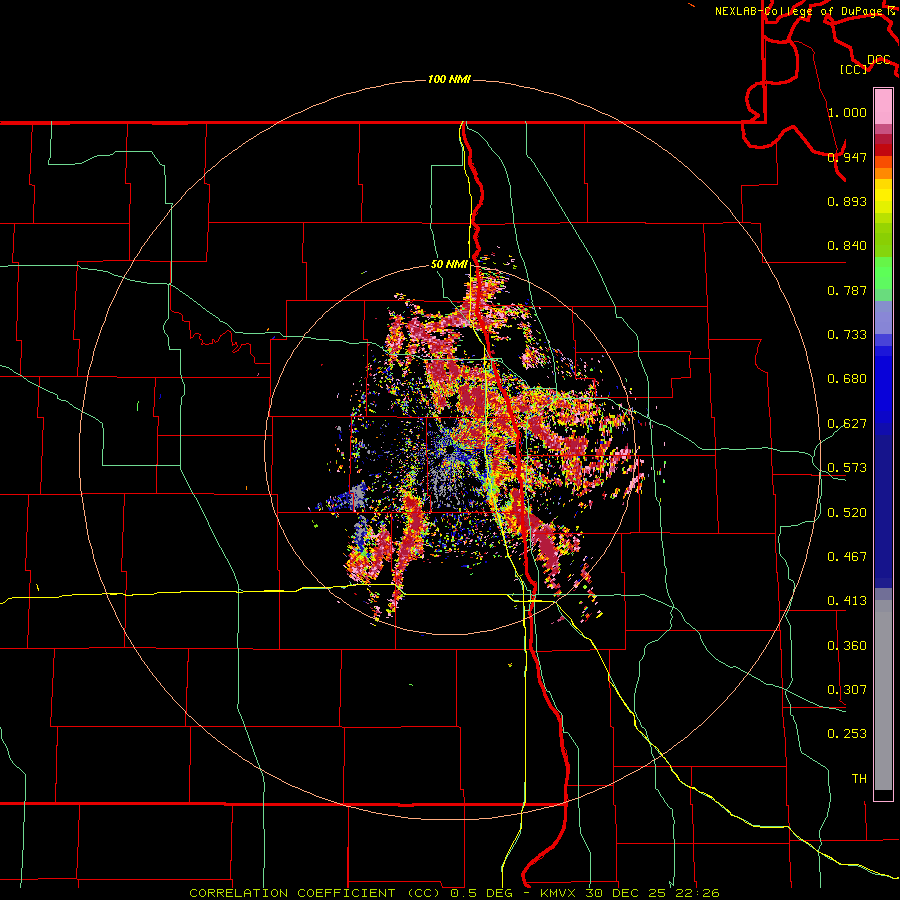Select the 0.573 legend value
The height and width of the screenshot is (900, 900).
847,468
